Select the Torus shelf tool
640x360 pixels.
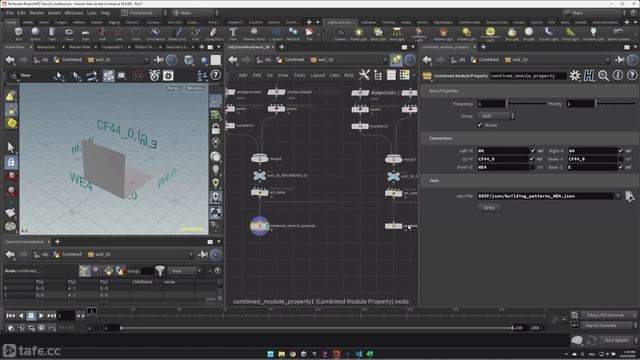point(69,33)
